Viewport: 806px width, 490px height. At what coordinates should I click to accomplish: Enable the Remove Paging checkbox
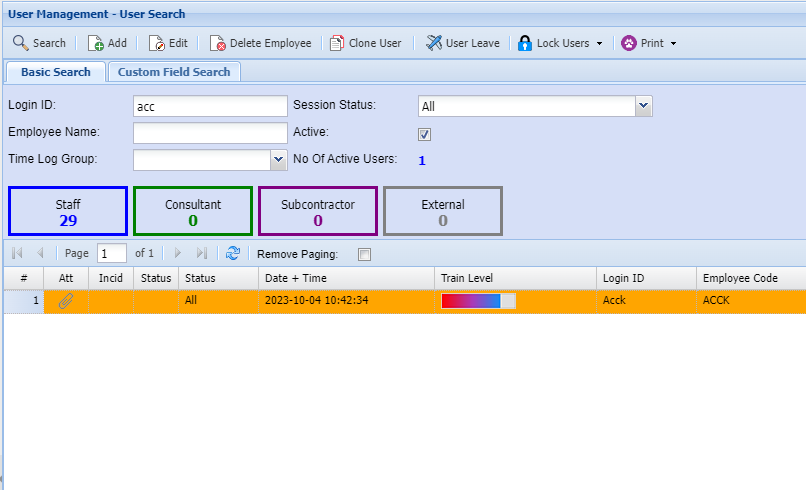click(x=364, y=255)
